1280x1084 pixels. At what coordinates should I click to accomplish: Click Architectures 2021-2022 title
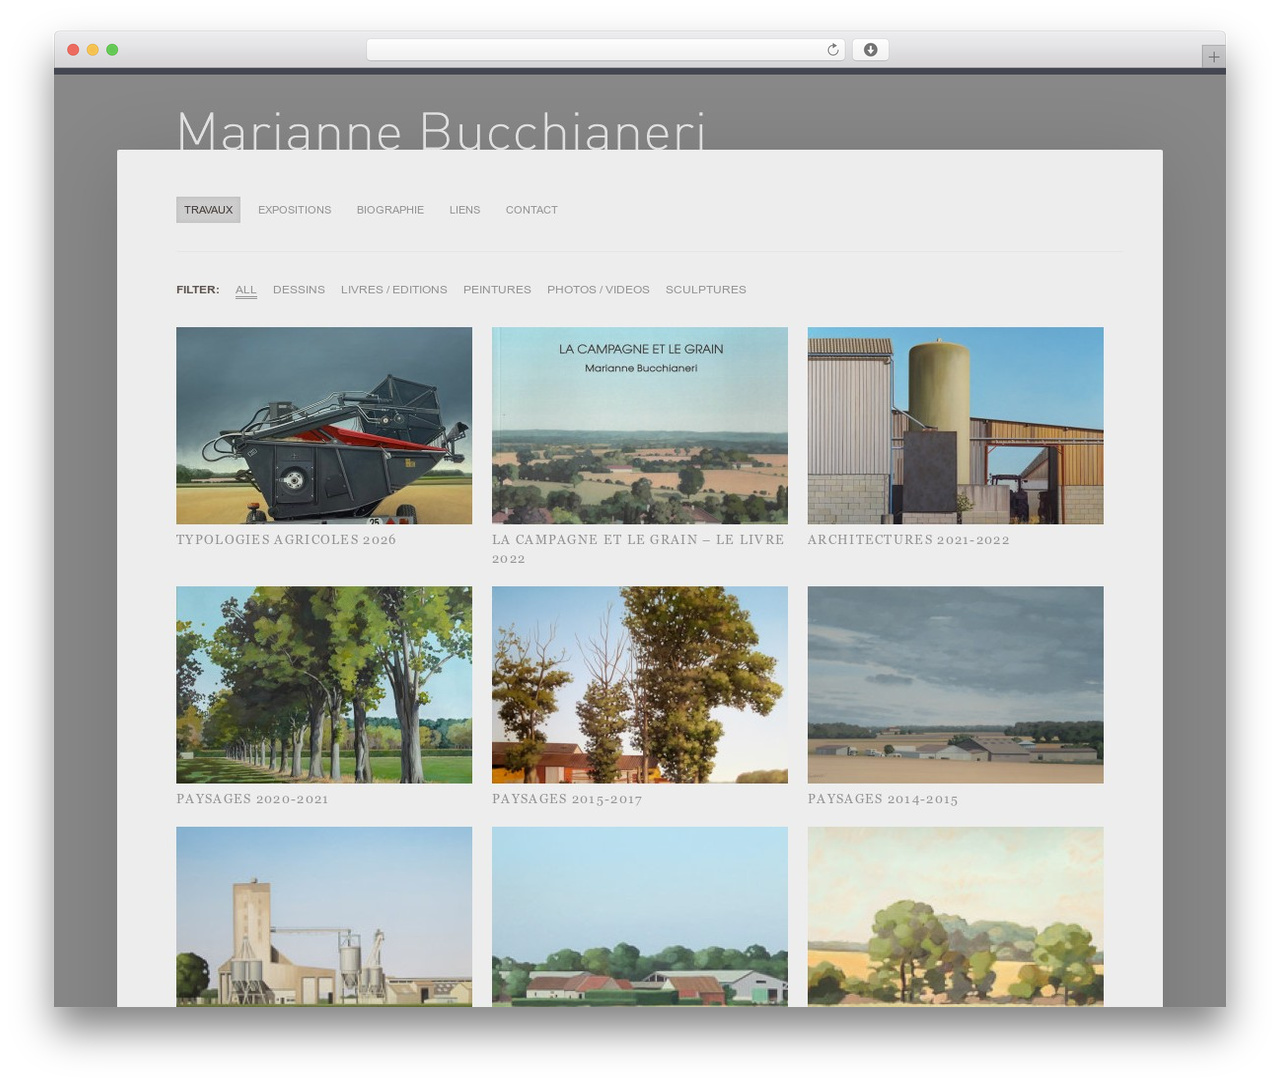[x=908, y=540]
